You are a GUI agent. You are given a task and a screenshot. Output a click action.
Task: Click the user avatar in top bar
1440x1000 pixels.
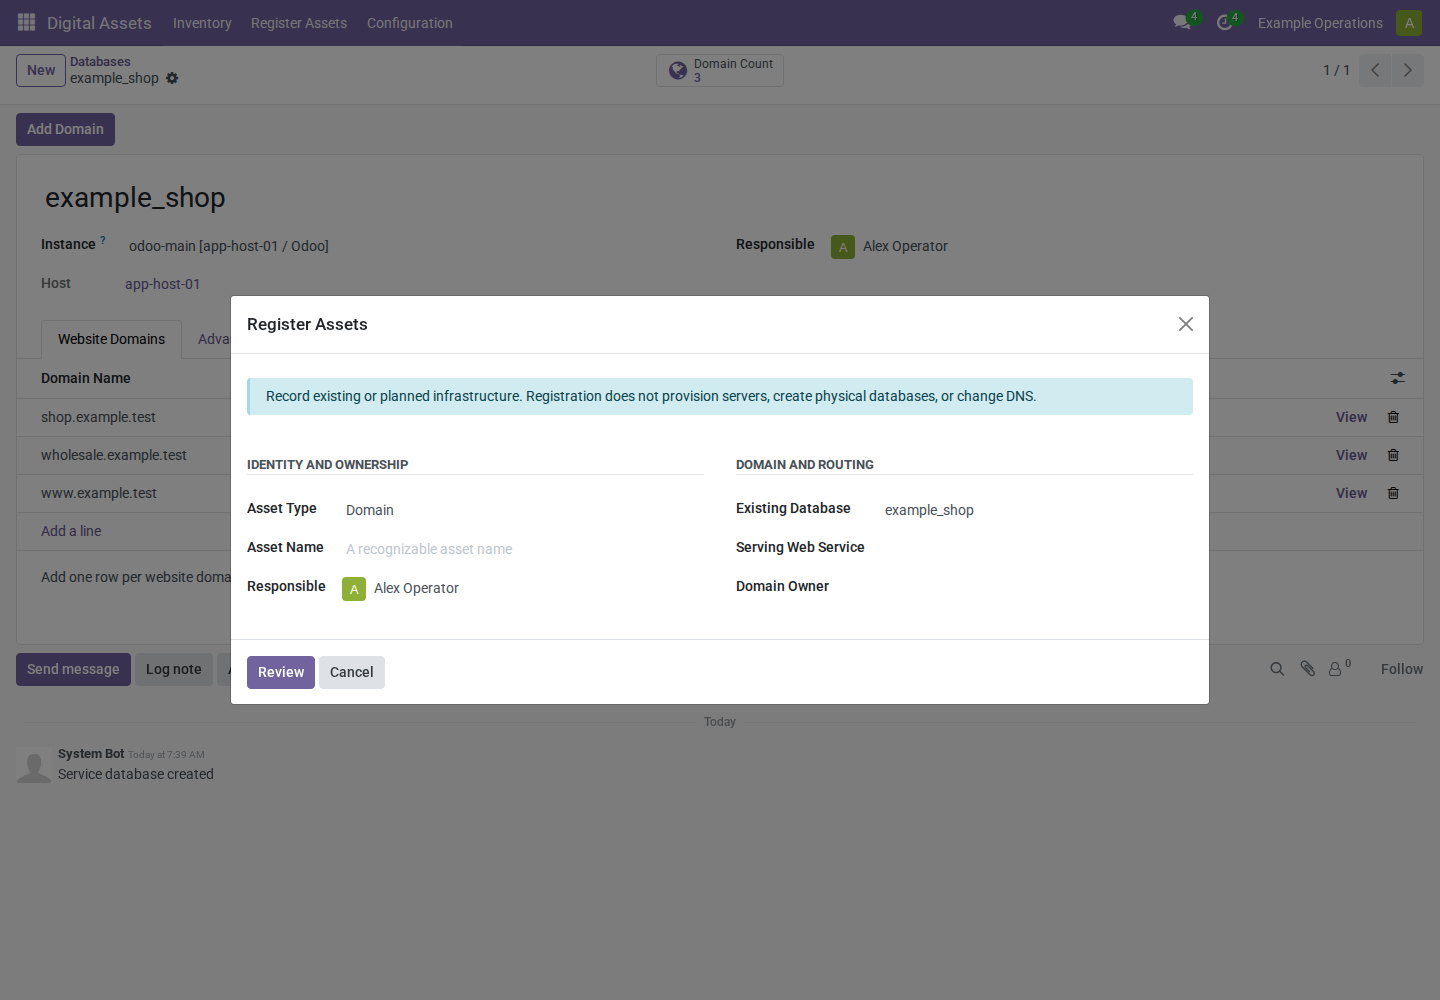(1409, 22)
